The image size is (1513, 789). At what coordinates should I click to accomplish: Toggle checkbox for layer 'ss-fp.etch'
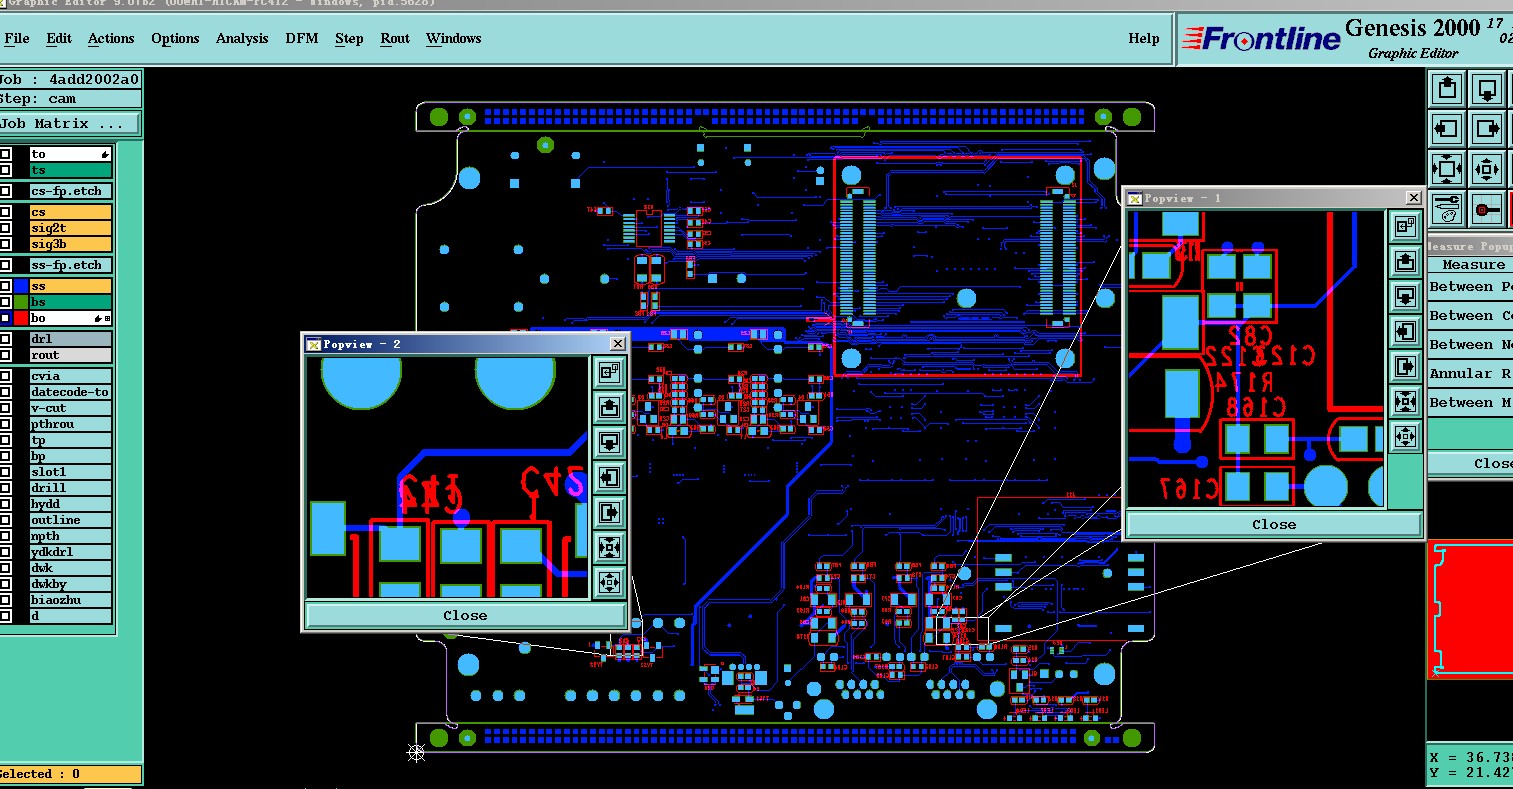point(6,265)
